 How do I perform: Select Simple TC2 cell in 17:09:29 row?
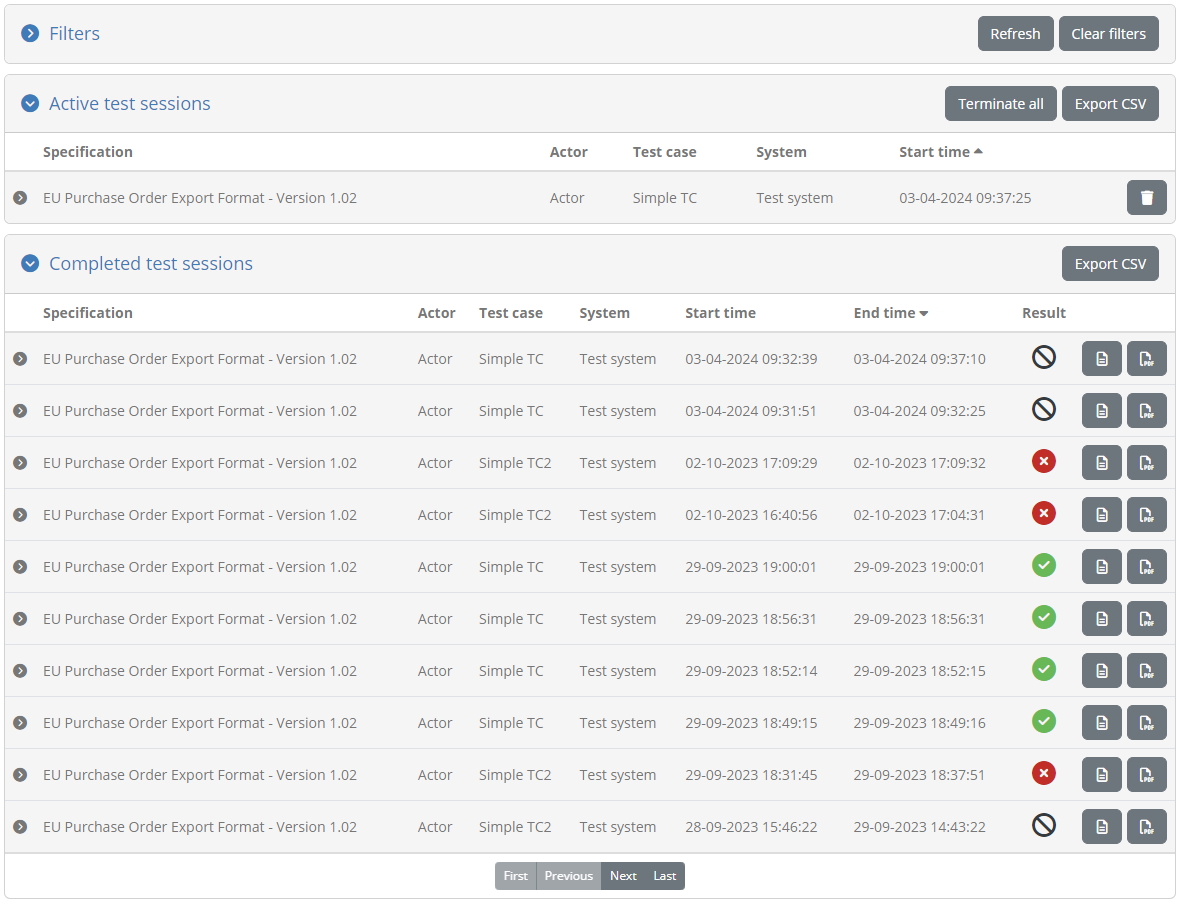click(515, 464)
